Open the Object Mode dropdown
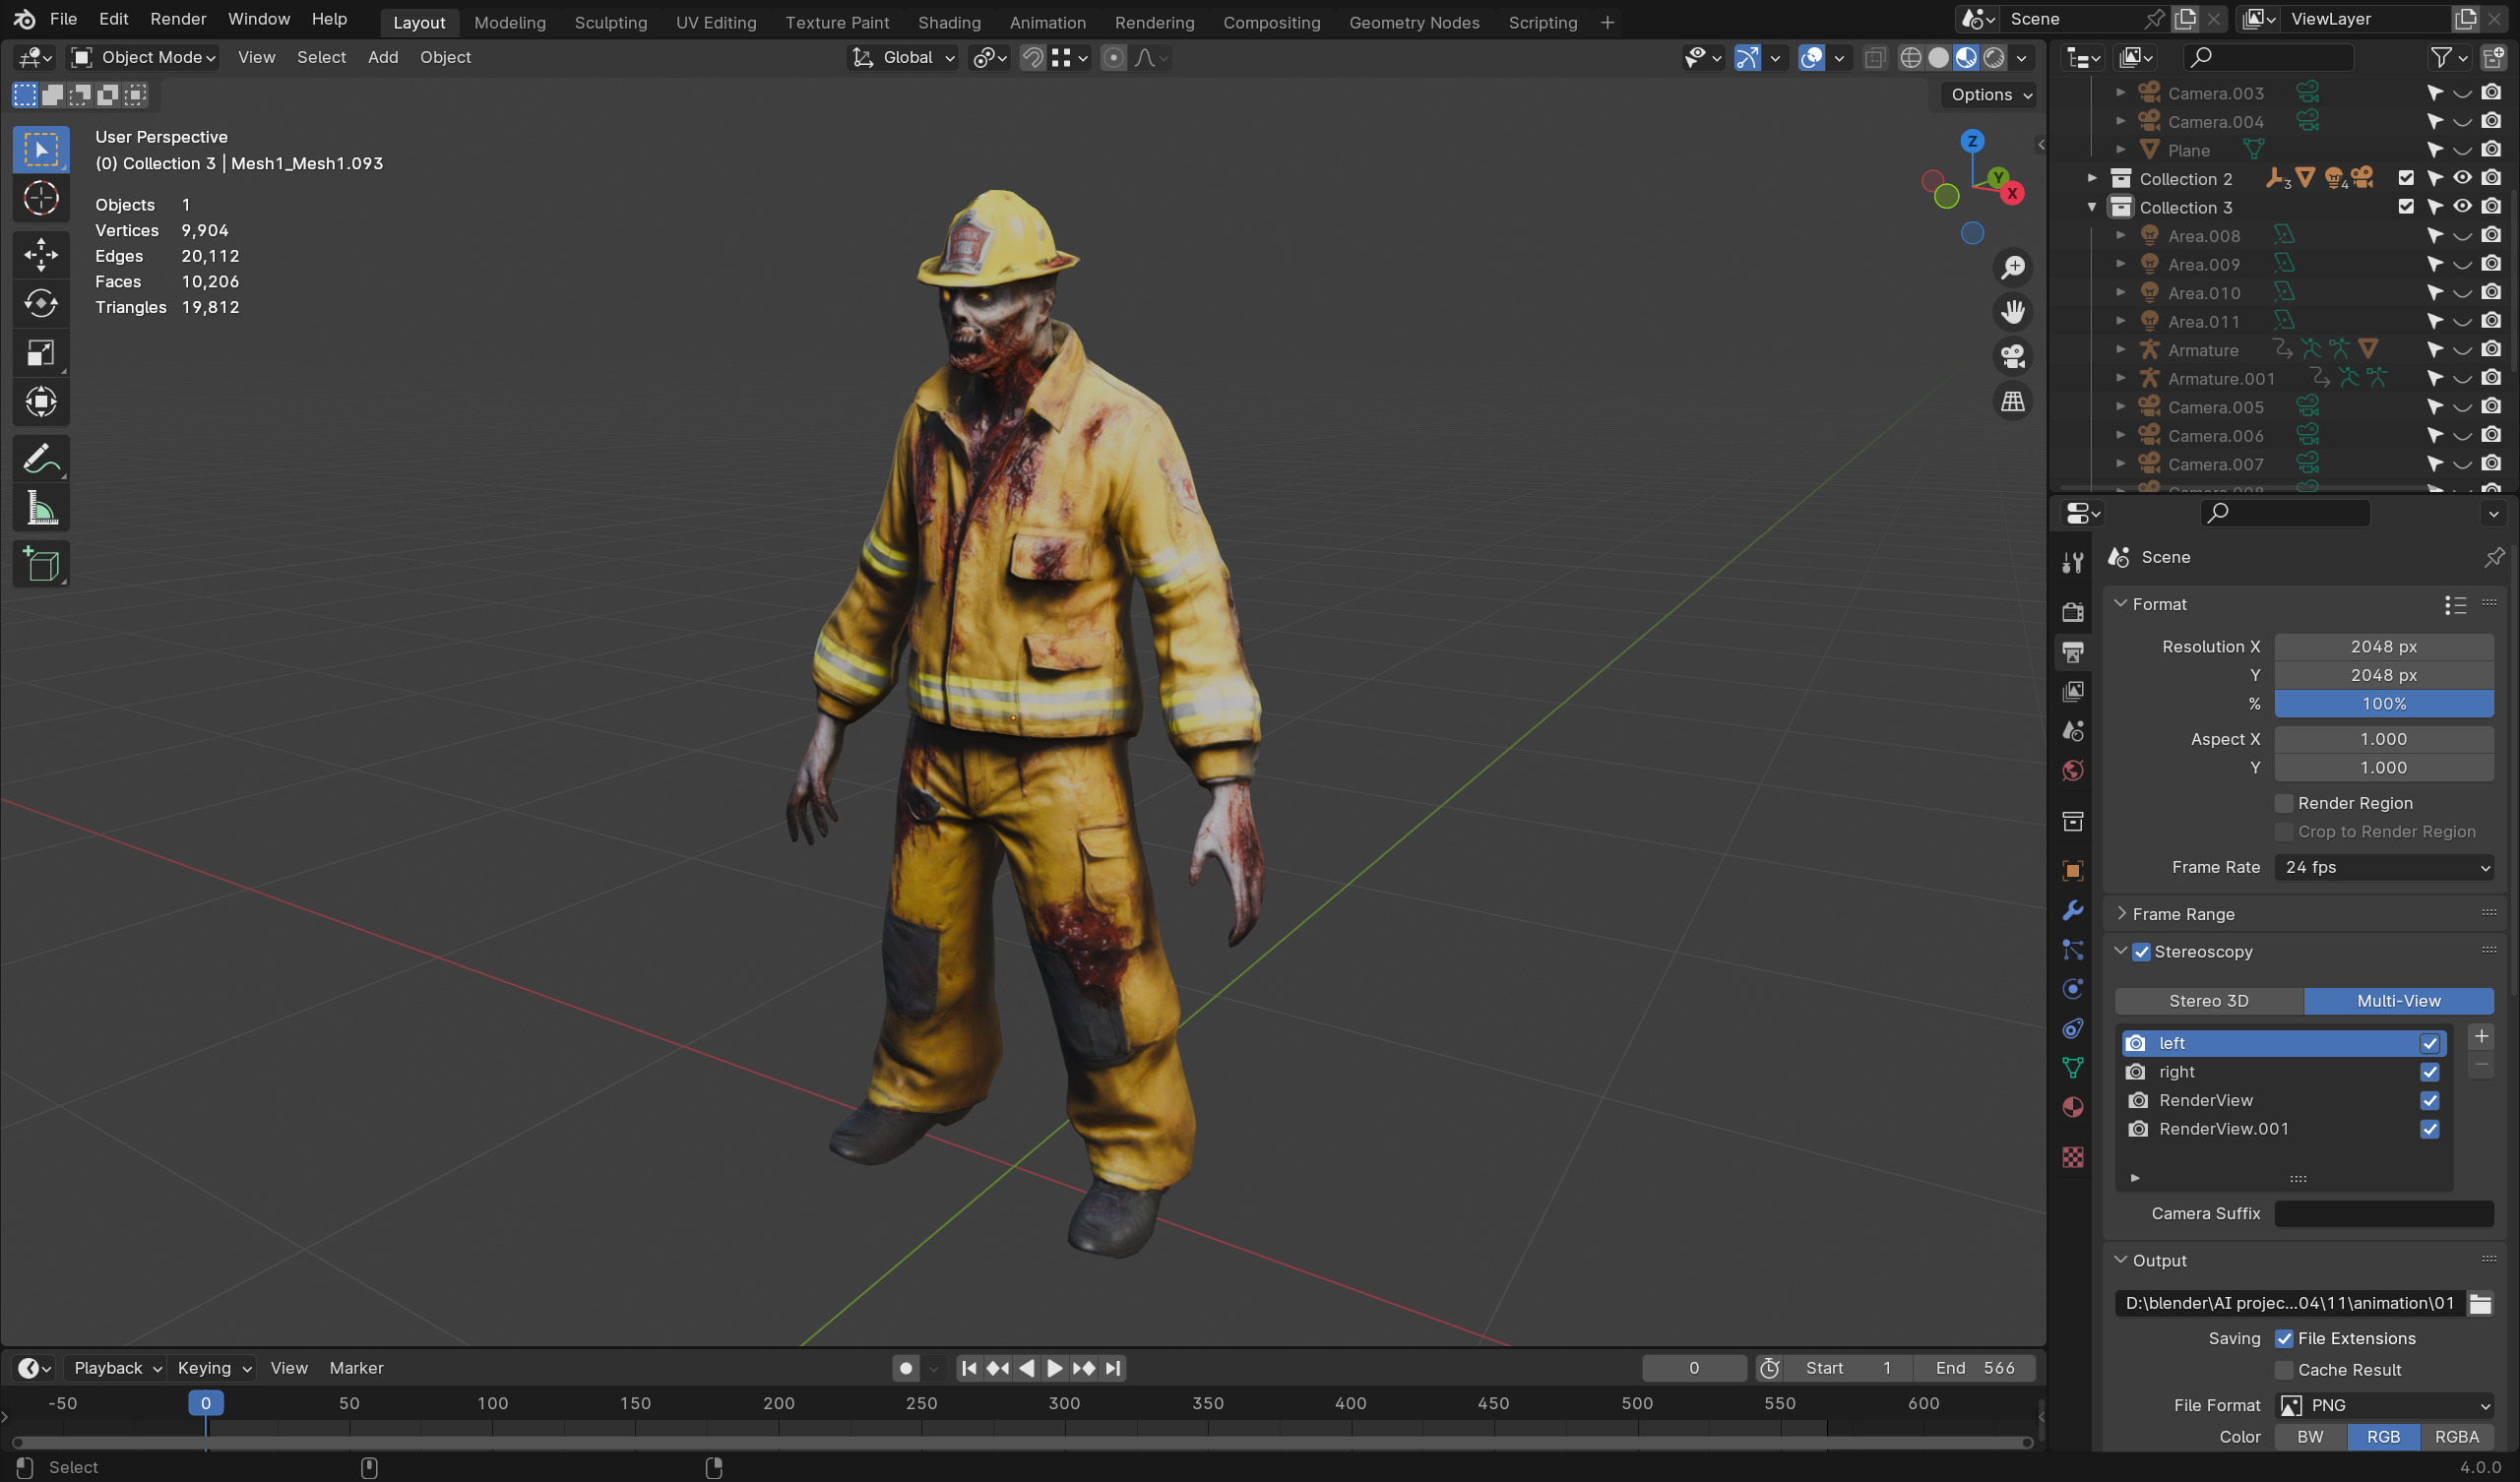2520x1482 pixels. pos(143,58)
